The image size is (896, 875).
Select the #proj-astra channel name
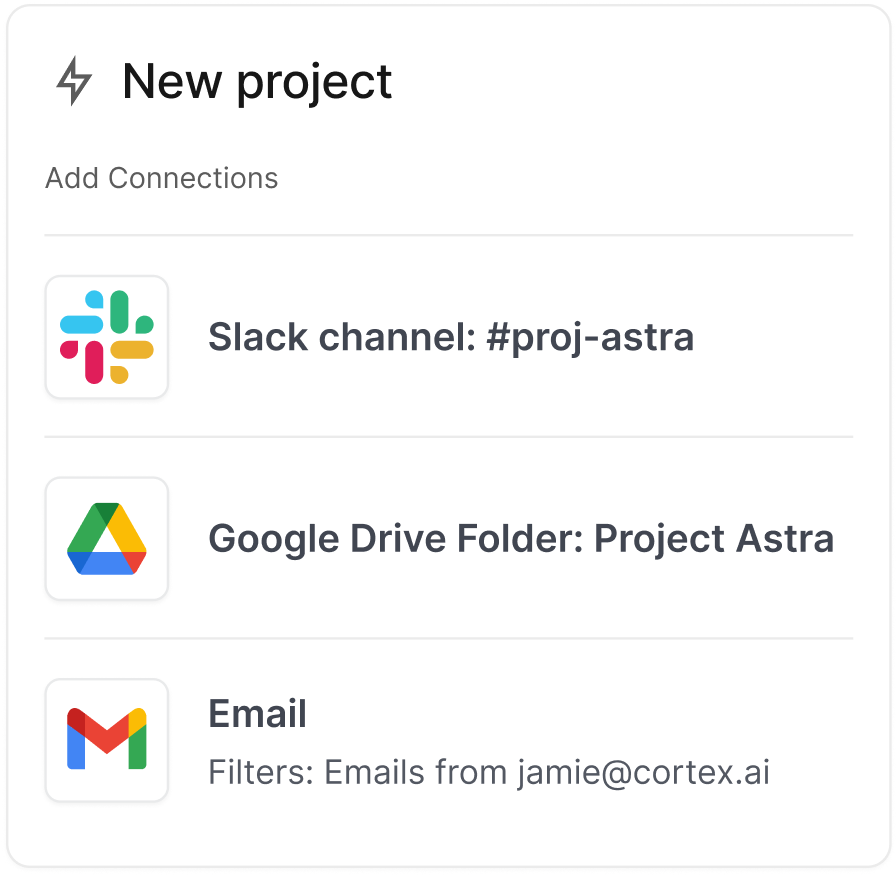[x=590, y=338]
